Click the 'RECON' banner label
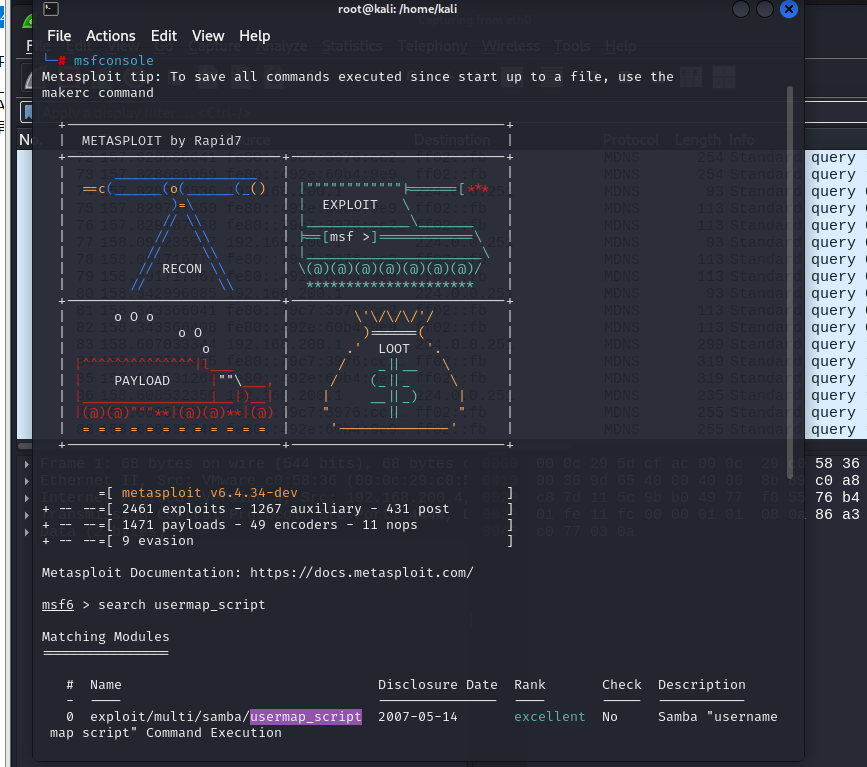The height and width of the screenshot is (767, 867). [182, 269]
